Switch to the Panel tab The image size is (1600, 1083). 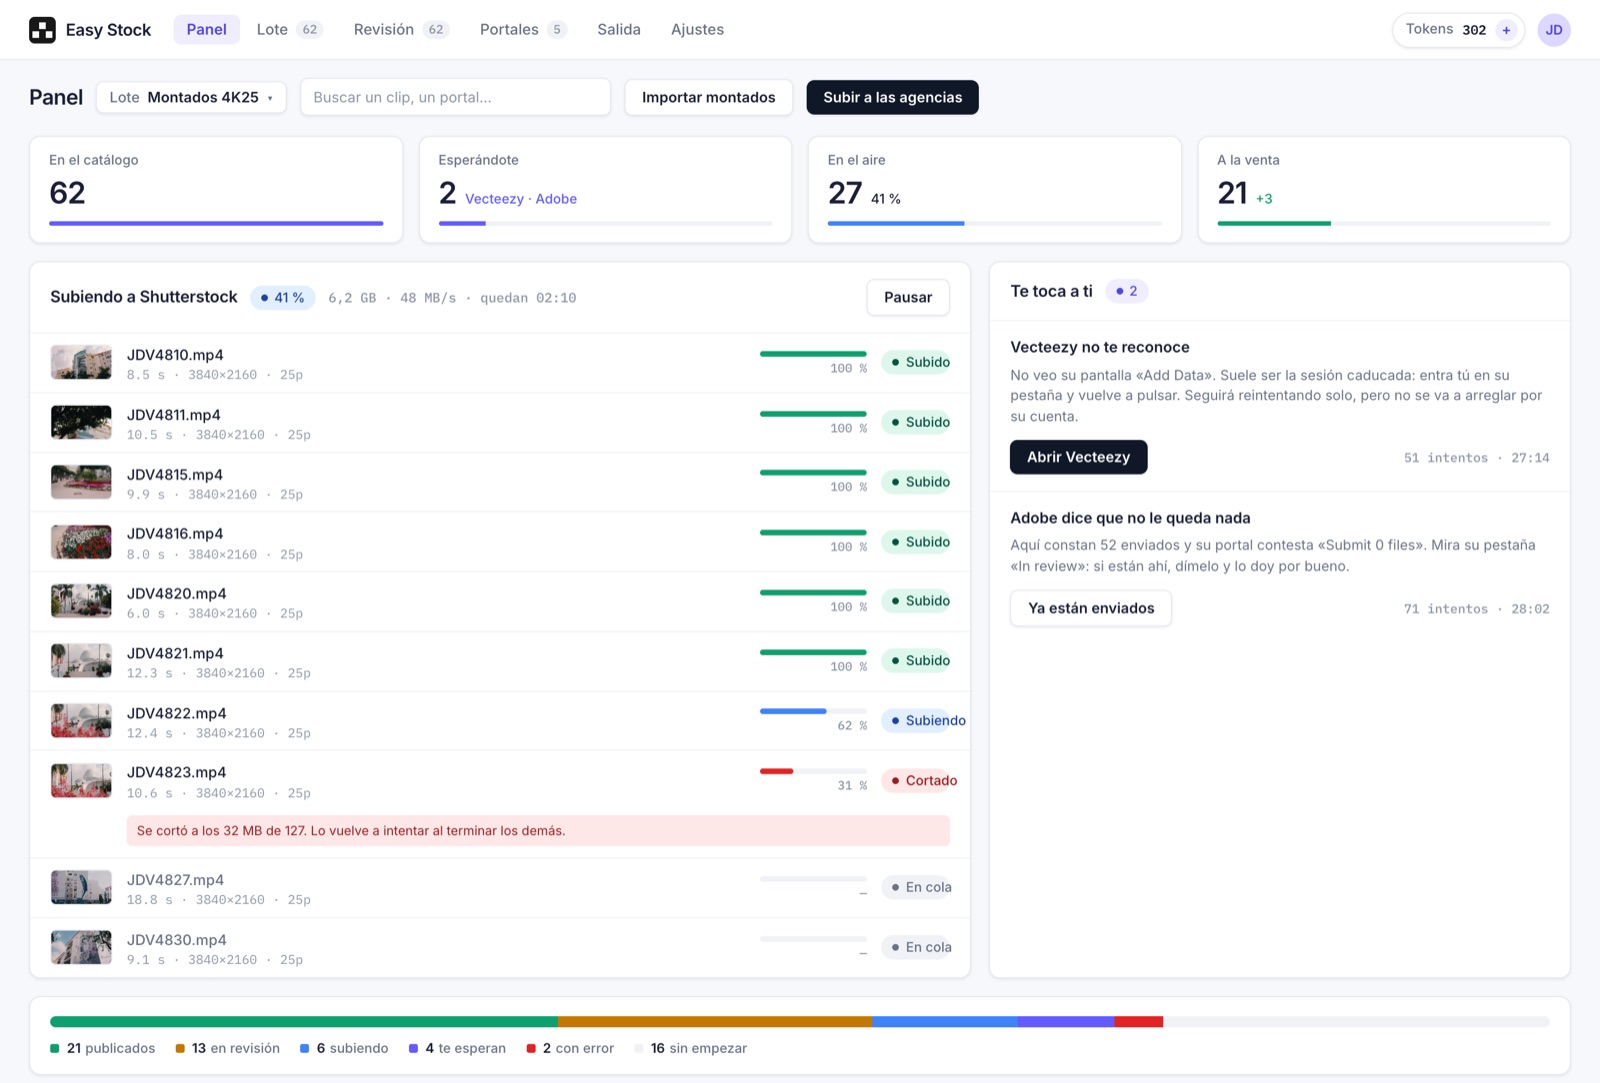click(x=206, y=30)
